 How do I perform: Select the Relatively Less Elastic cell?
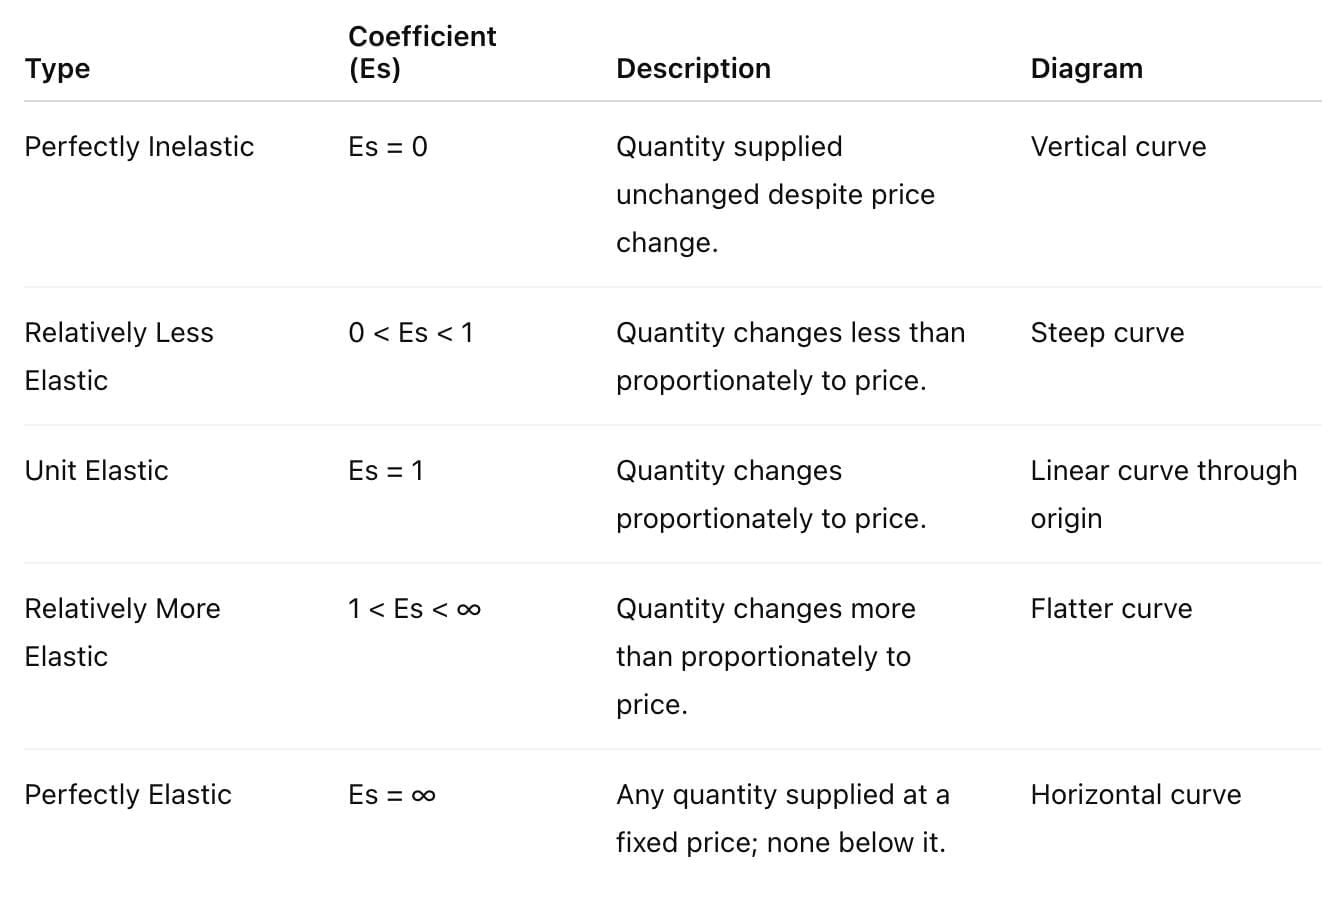118,356
